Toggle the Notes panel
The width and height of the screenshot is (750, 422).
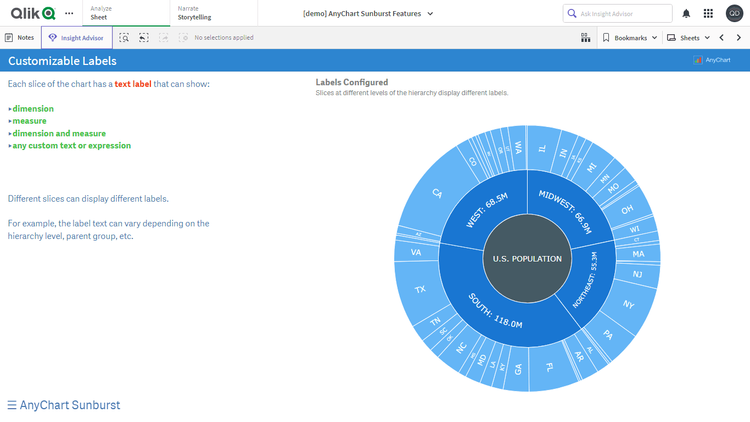(20, 37)
